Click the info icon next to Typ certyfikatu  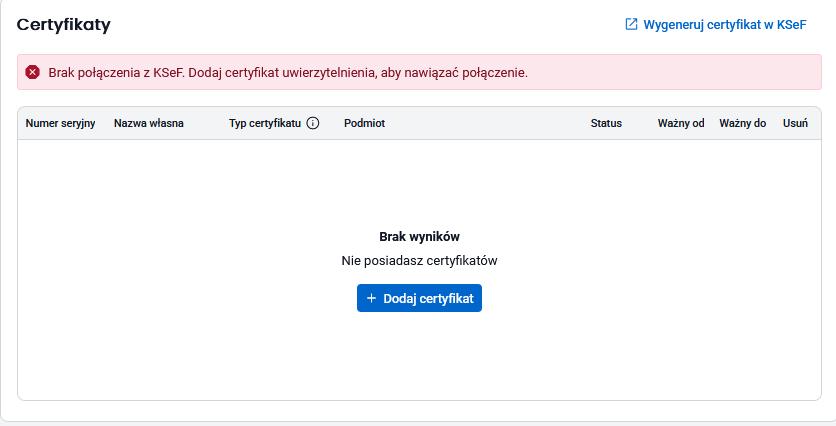click(313, 123)
